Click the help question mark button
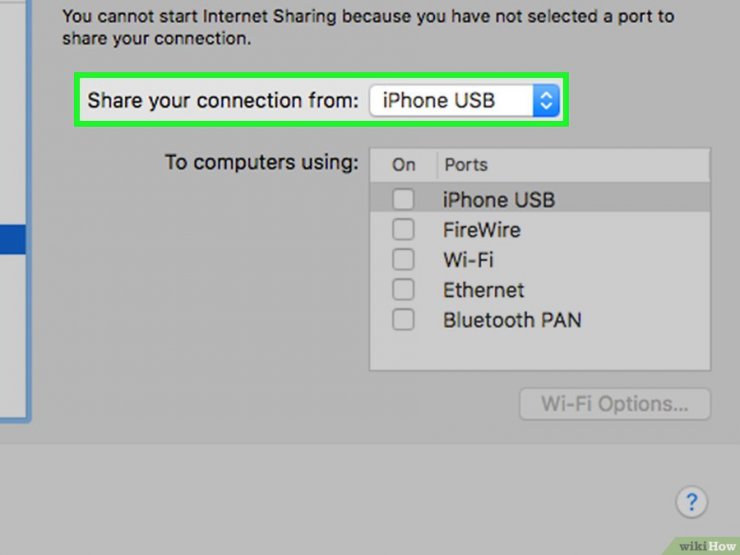The height and width of the screenshot is (555, 740). (691, 502)
